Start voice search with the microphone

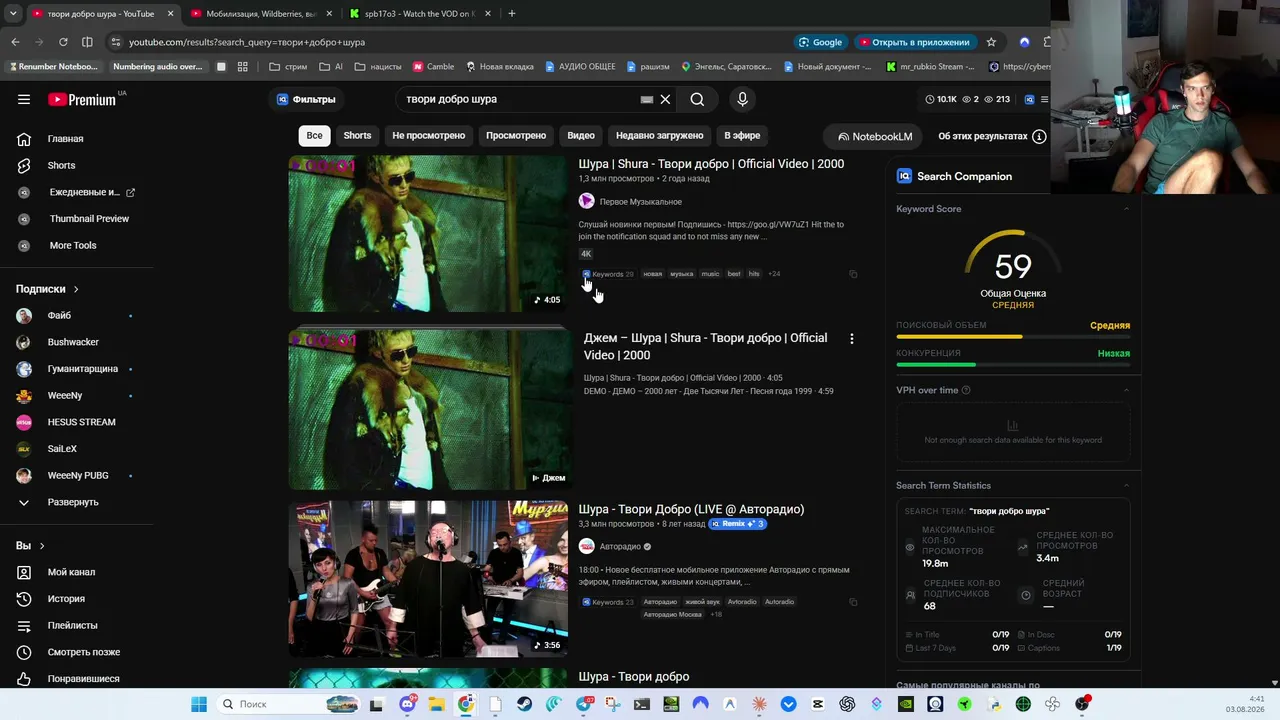[742, 99]
